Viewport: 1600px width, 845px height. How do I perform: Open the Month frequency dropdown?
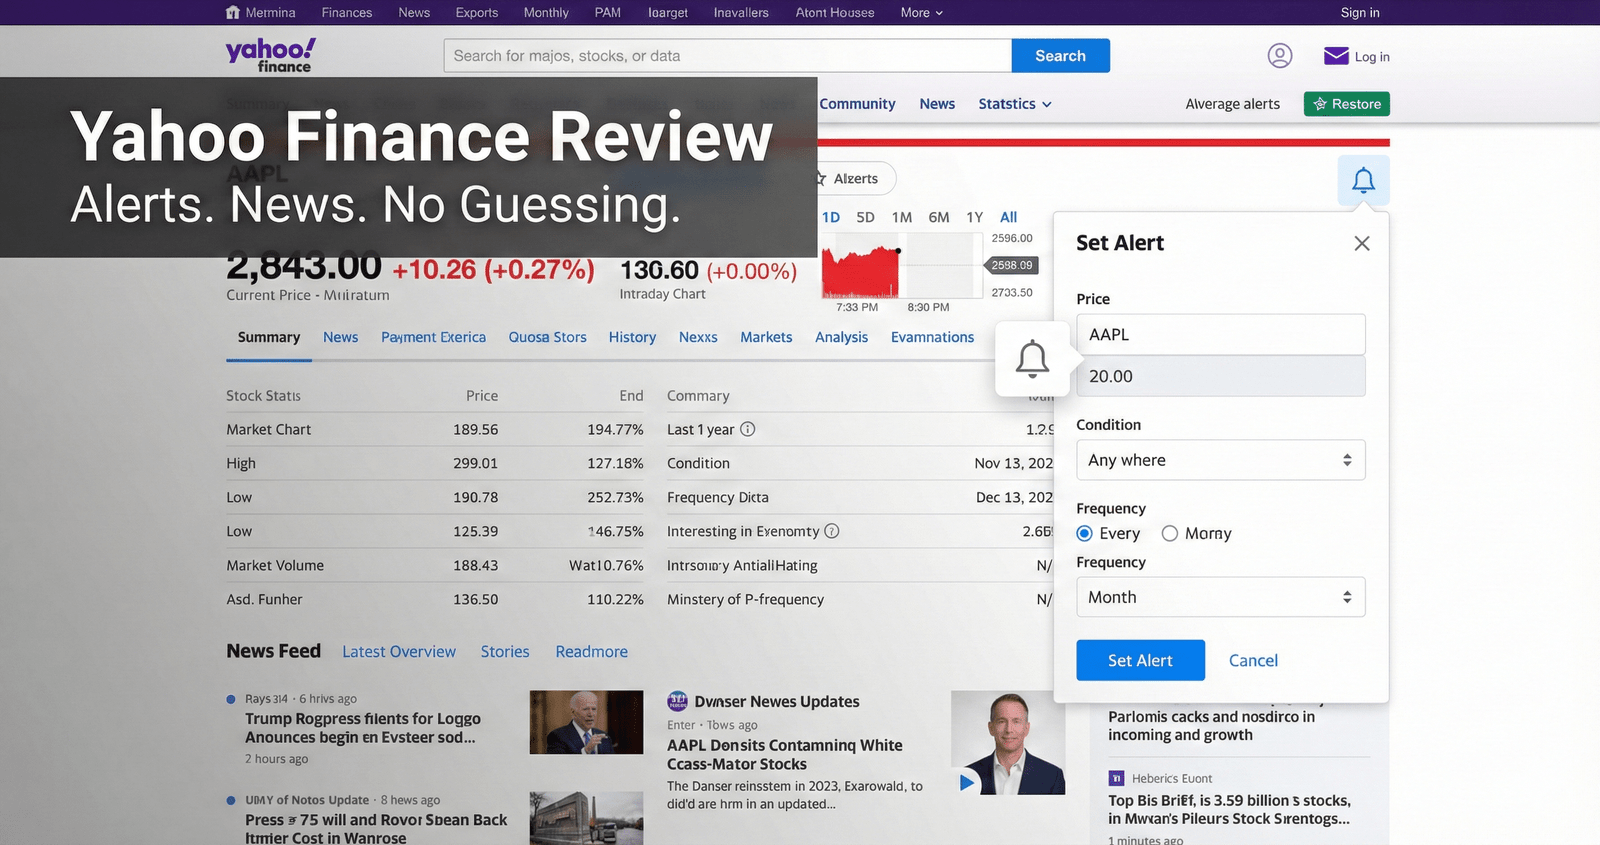tap(1220, 597)
